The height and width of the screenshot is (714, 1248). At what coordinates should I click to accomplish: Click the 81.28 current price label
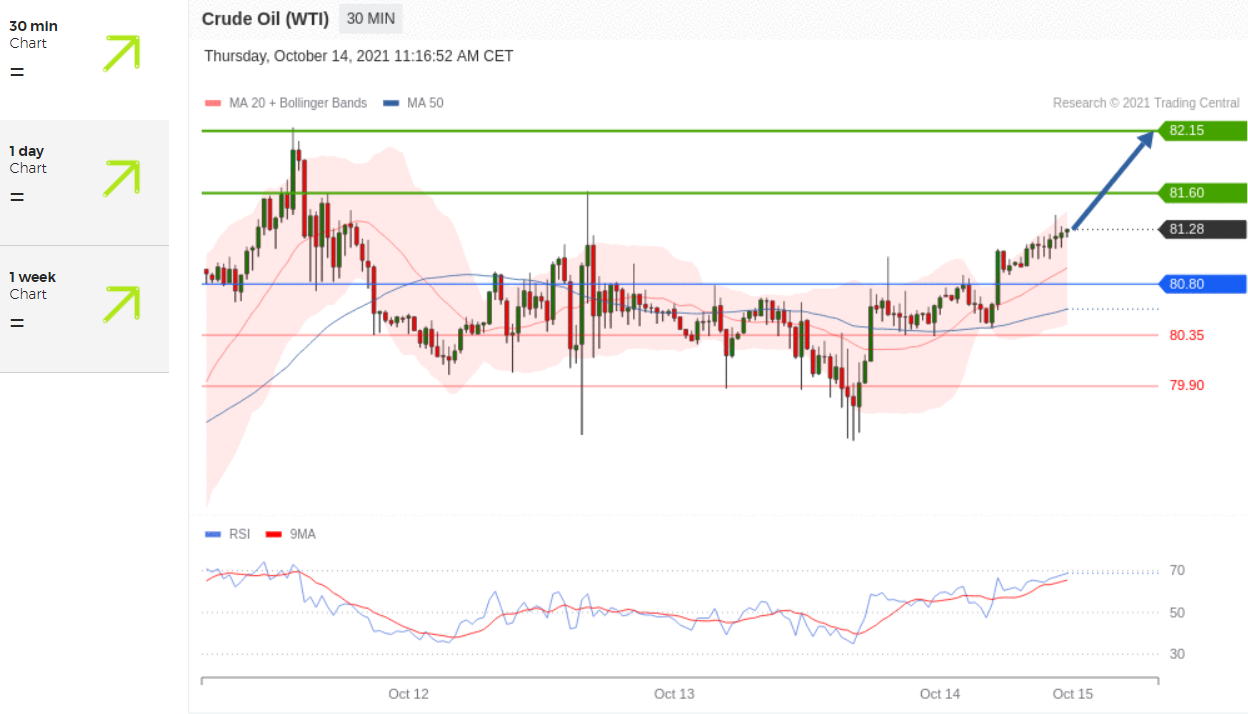[1202, 229]
